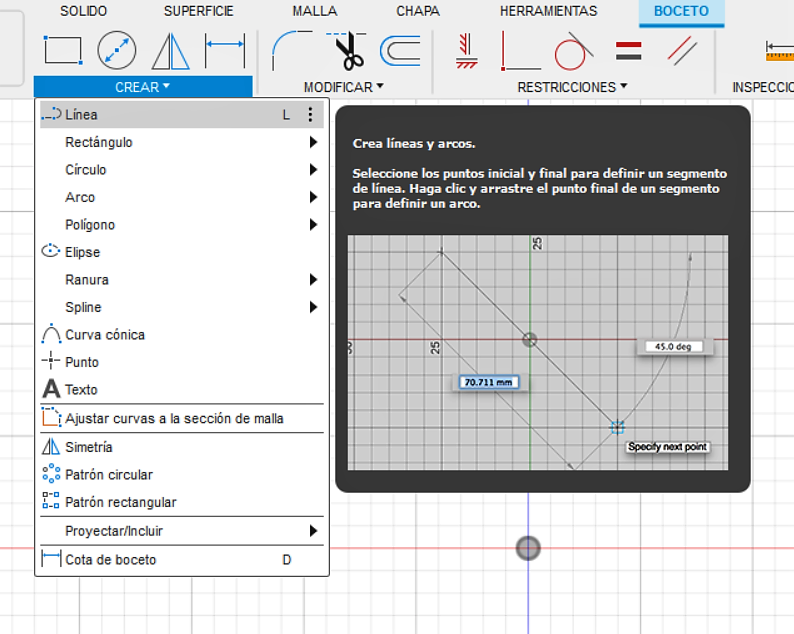Choose Rectángulo menu entry
Screen dimensions: 794x634
(x=182, y=142)
